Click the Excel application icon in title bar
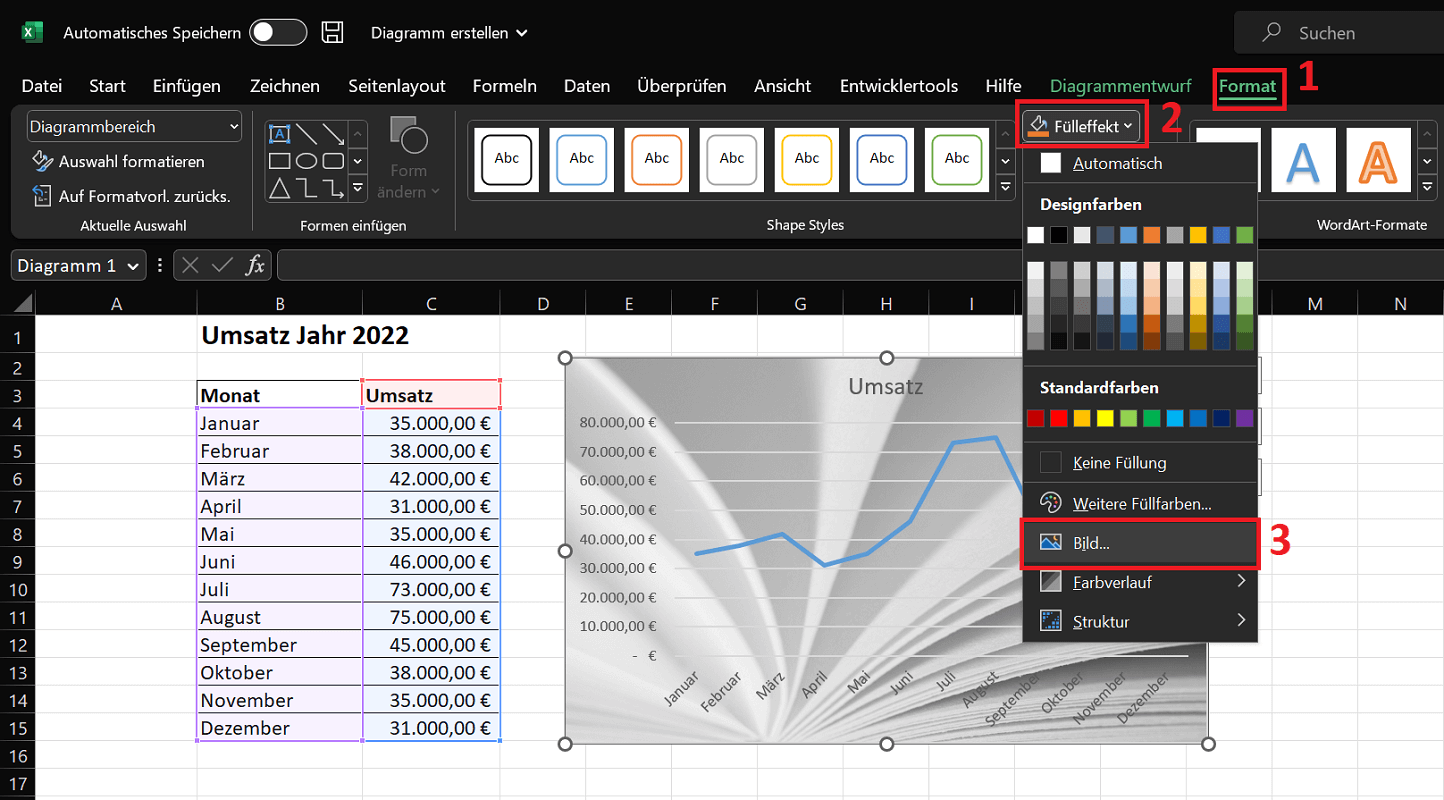The image size is (1444, 800). [32, 33]
